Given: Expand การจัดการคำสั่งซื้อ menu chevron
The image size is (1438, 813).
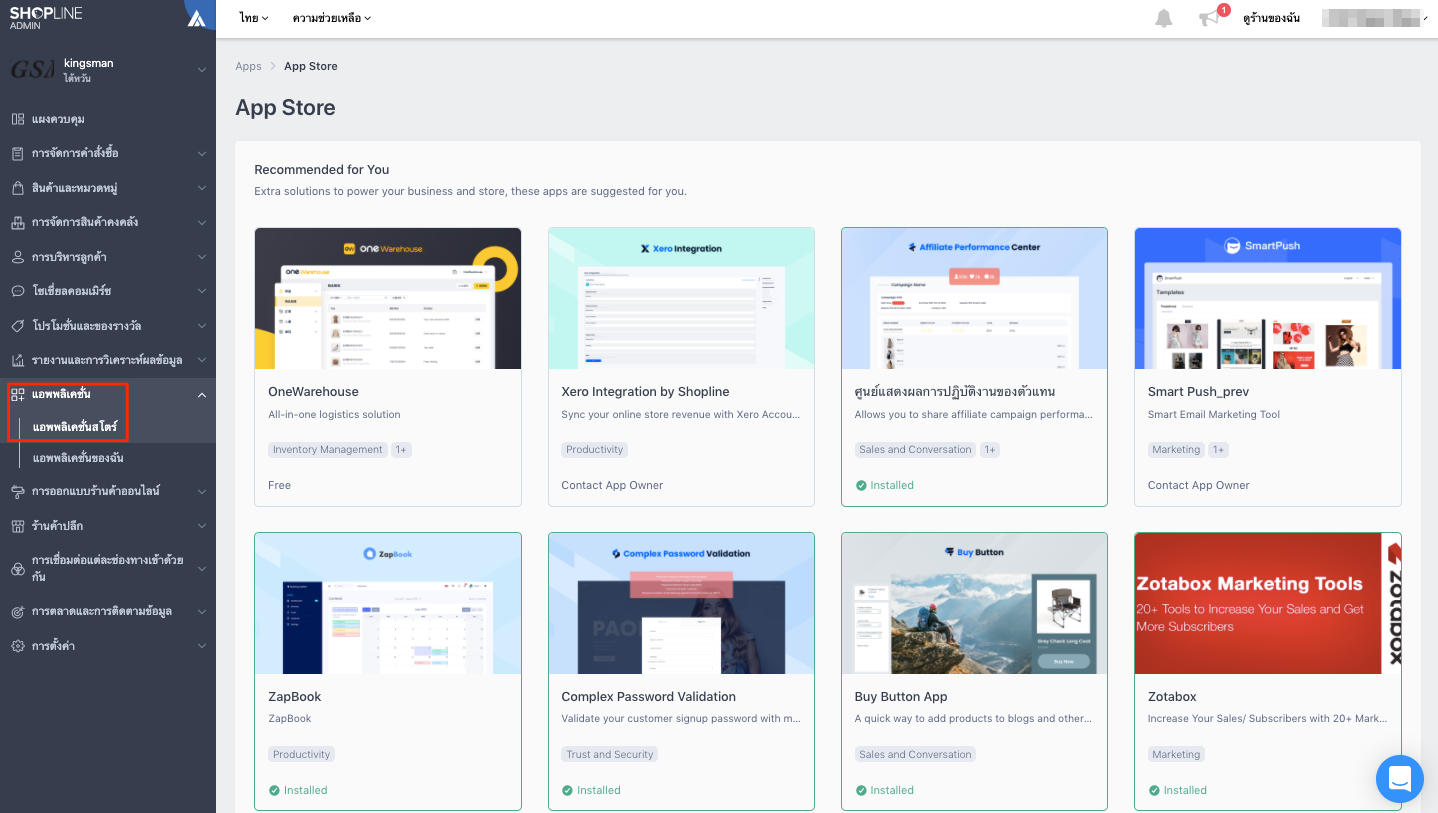Looking at the screenshot, I should coord(202,153).
